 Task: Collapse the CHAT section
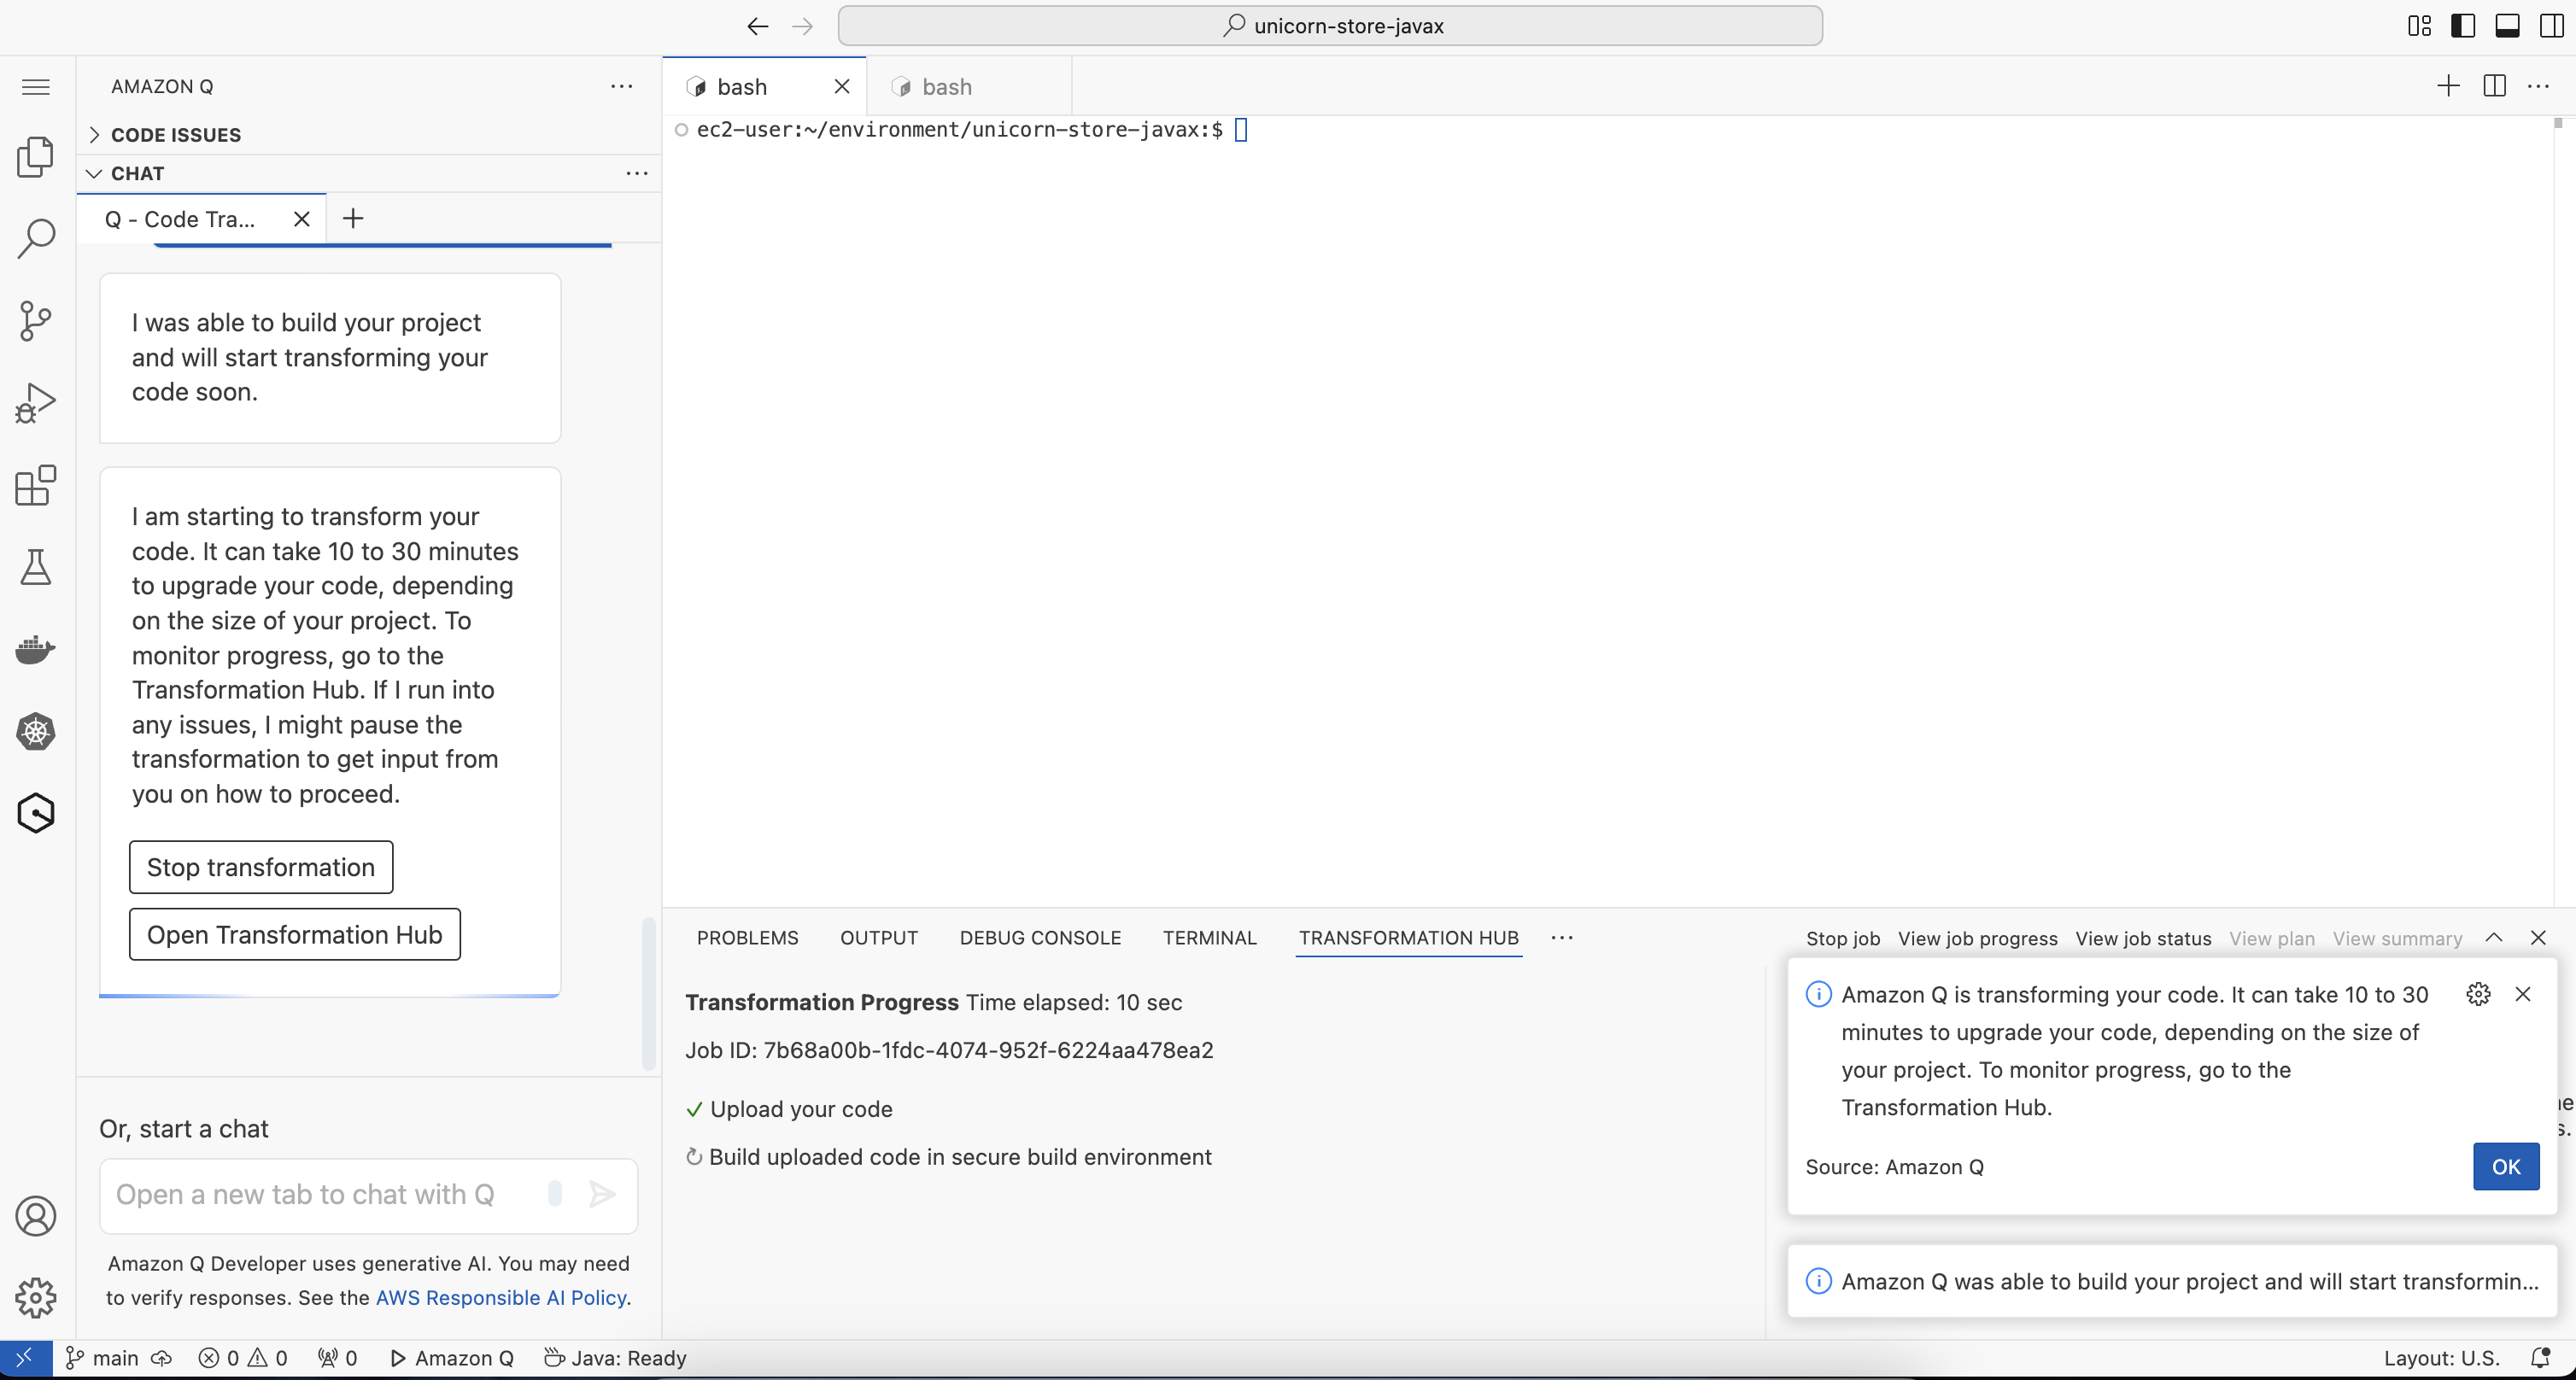click(138, 173)
